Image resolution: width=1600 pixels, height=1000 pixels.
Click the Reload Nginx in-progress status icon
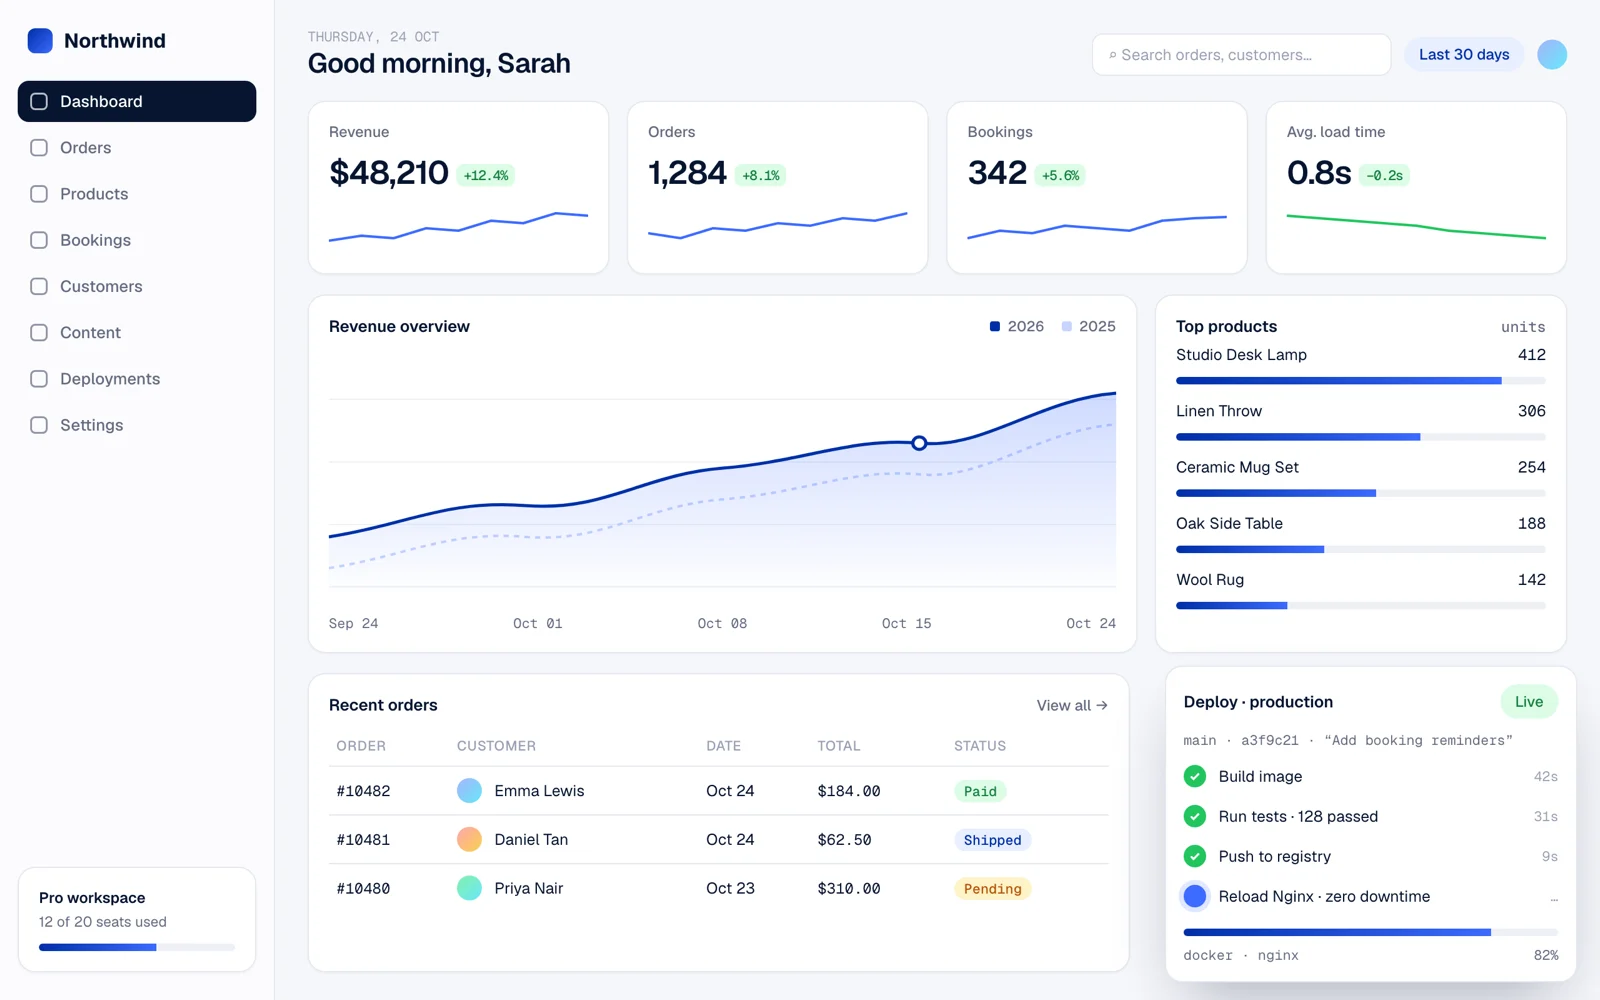click(1195, 896)
